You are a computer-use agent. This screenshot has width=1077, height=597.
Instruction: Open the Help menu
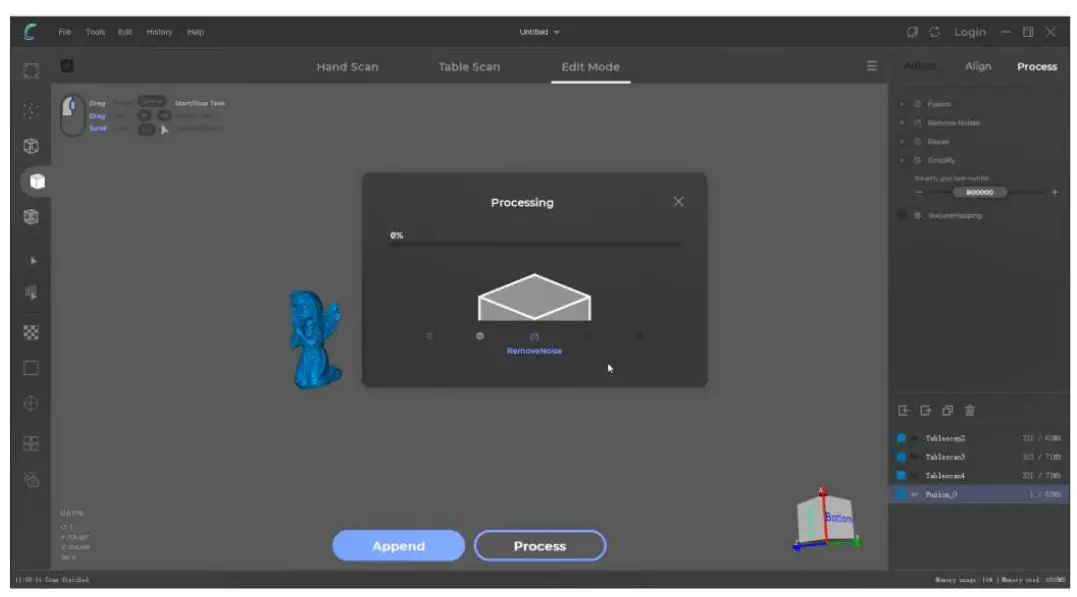tap(196, 32)
